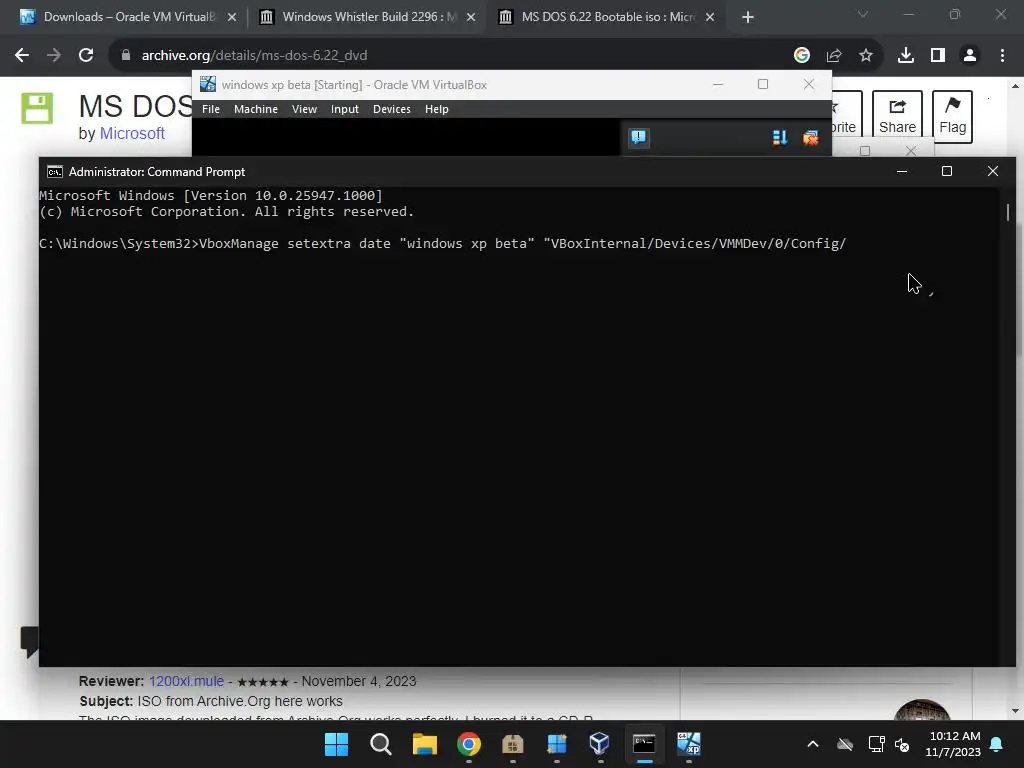The width and height of the screenshot is (1024, 768).
Task: Open Google icon in address bar
Action: [x=802, y=56]
